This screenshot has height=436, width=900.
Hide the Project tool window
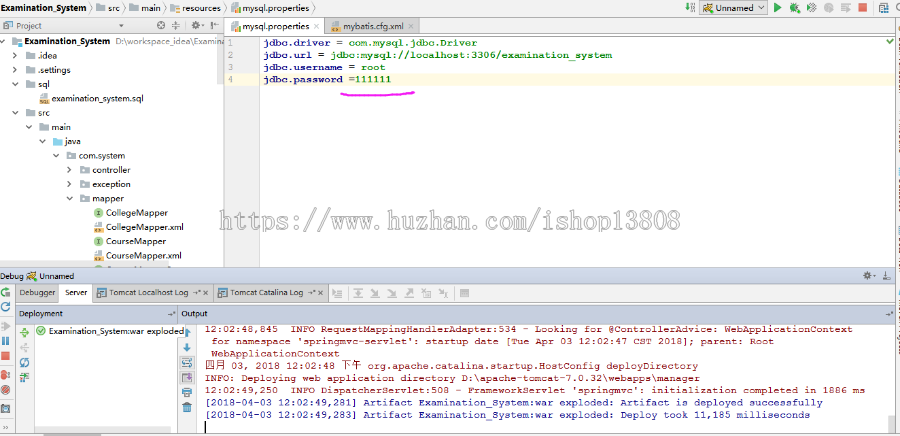214,25
